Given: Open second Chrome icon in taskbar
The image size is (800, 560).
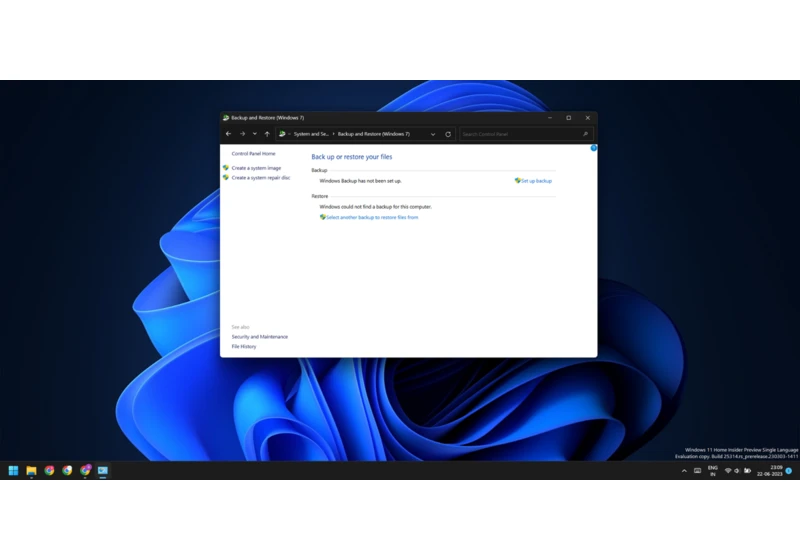Looking at the screenshot, I should click(67, 470).
